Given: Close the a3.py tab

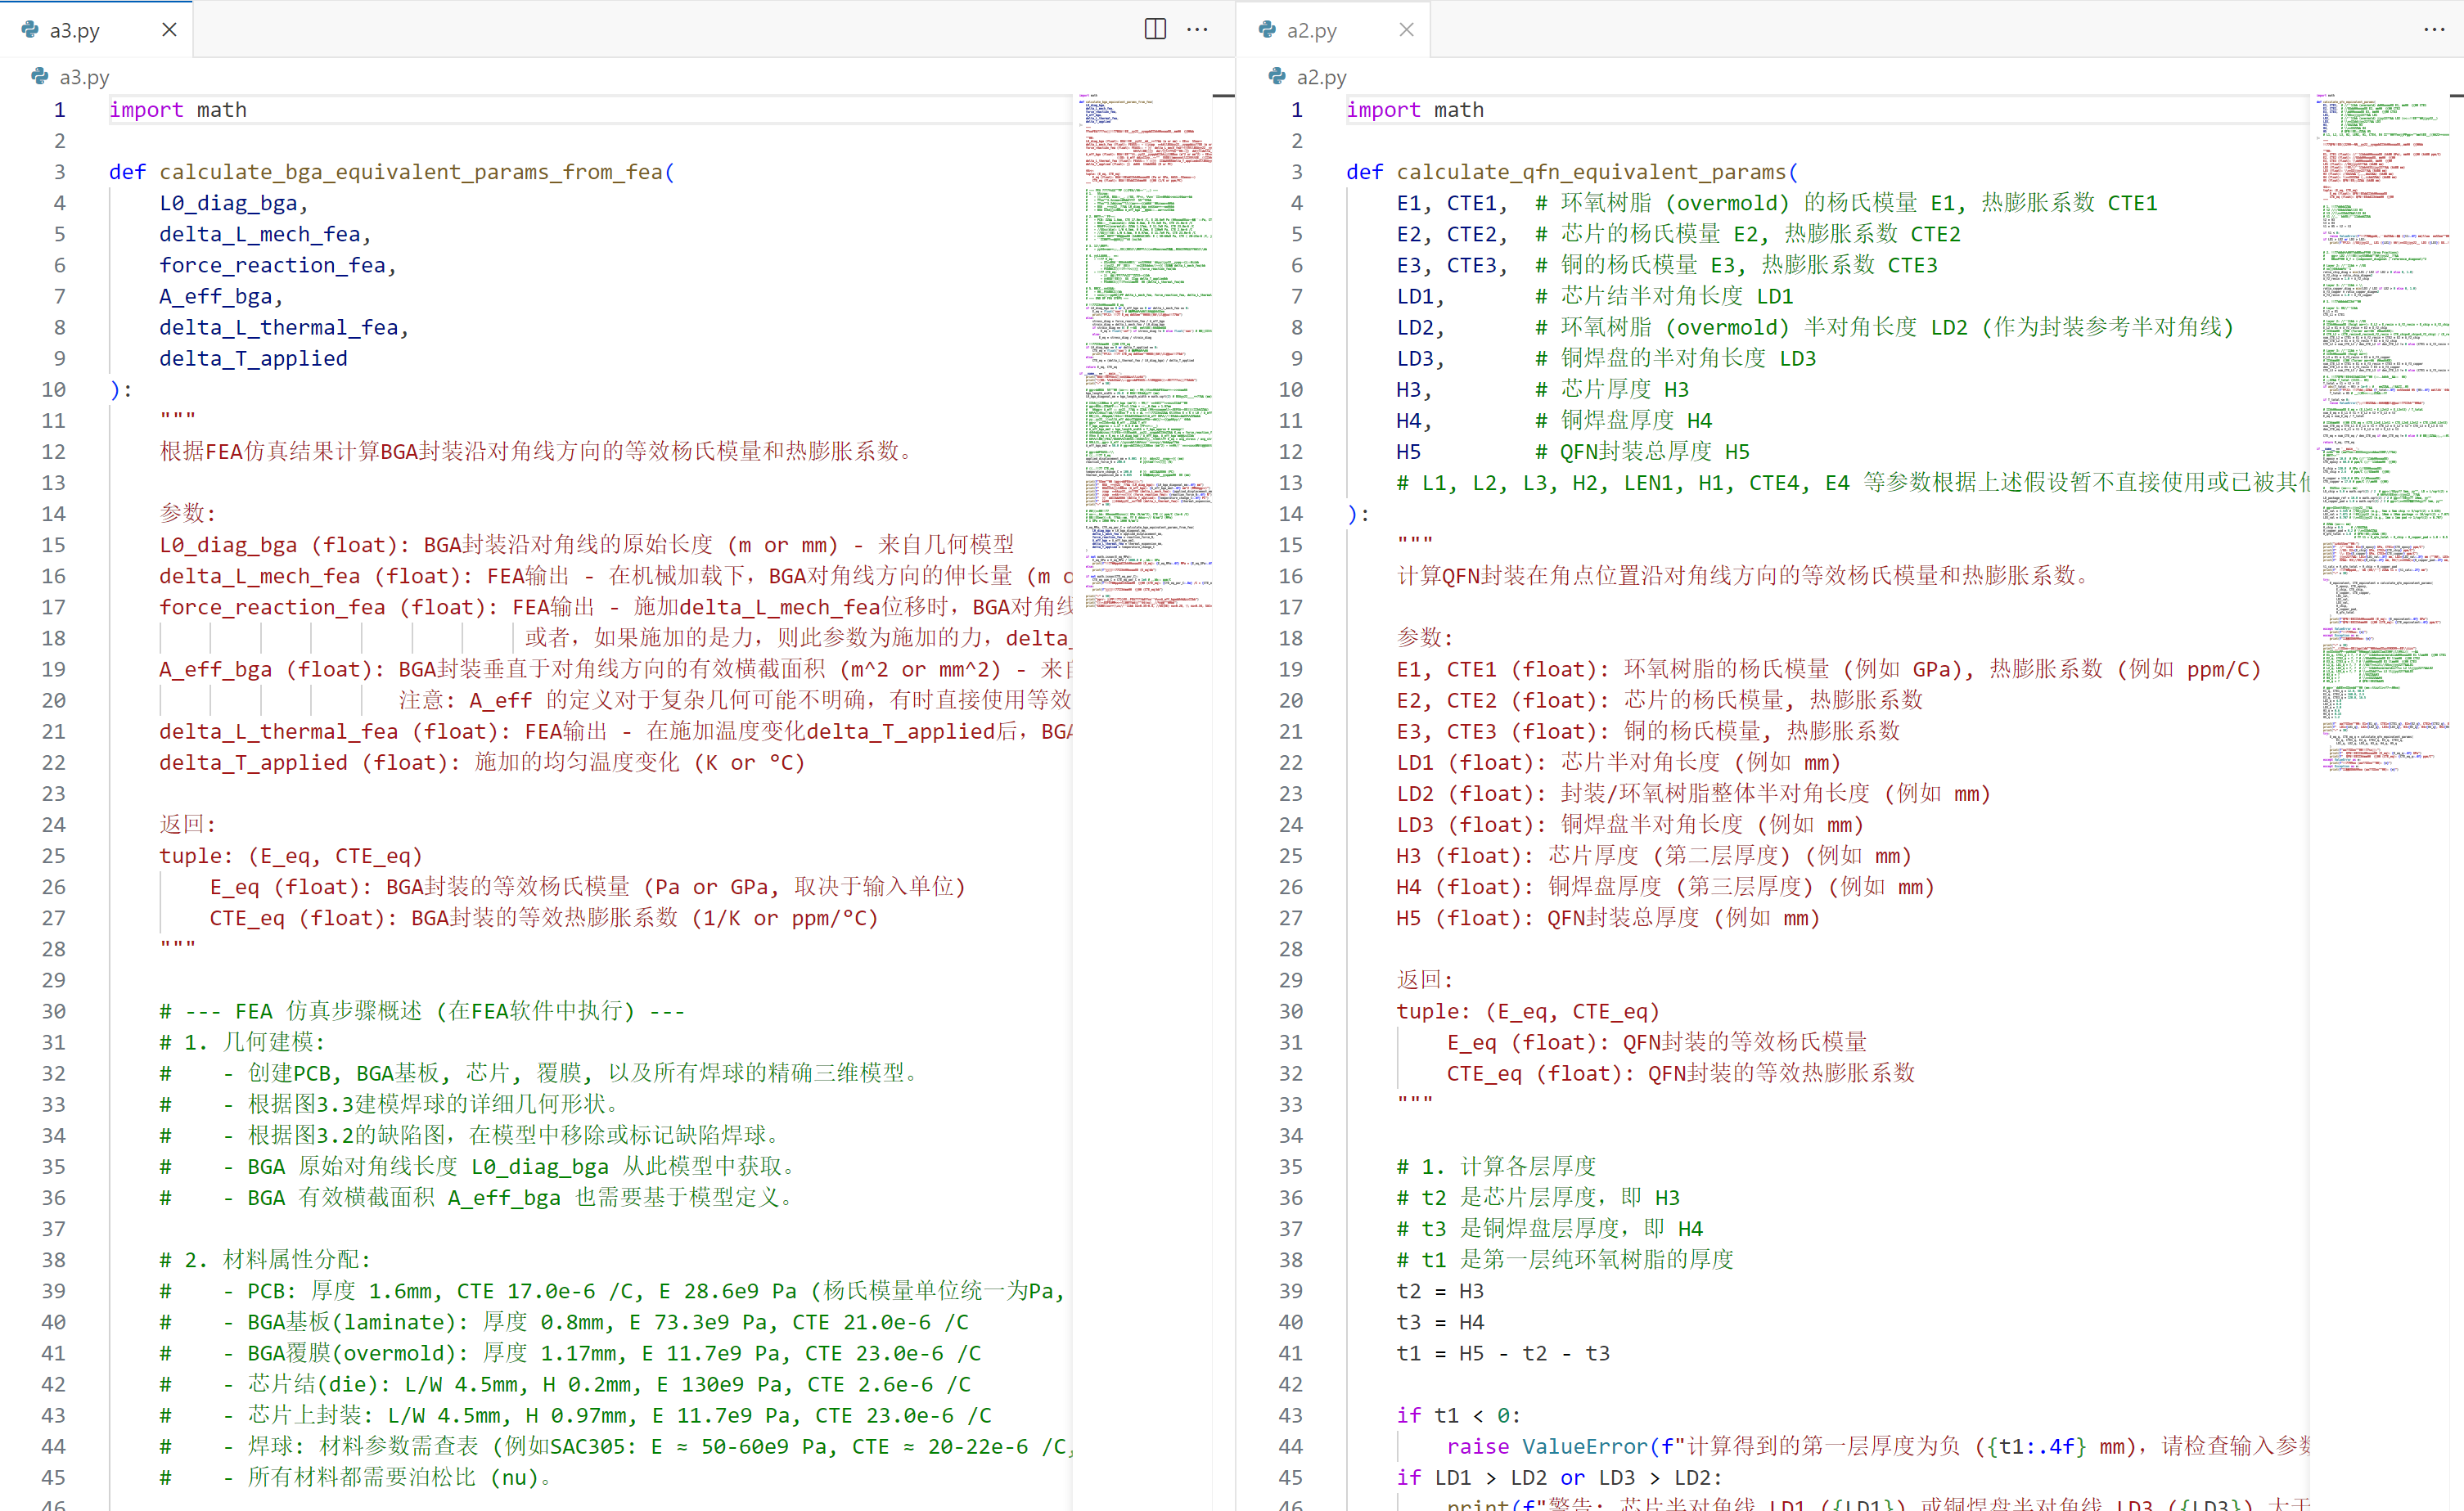Looking at the screenshot, I should (x=169, y=29).
